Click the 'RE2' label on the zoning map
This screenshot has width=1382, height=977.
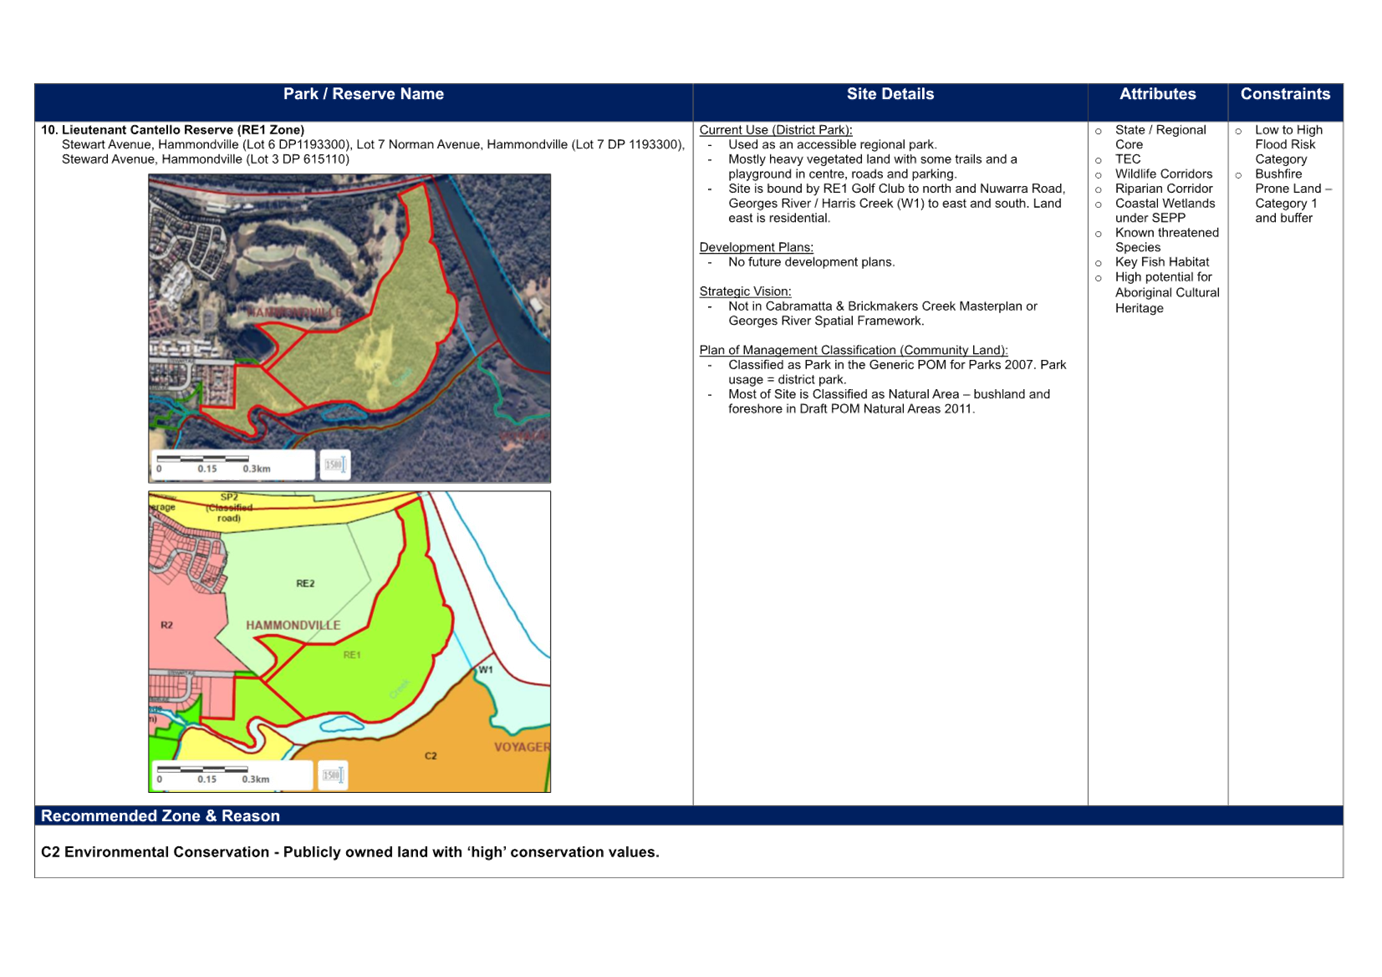click(305, 583)
